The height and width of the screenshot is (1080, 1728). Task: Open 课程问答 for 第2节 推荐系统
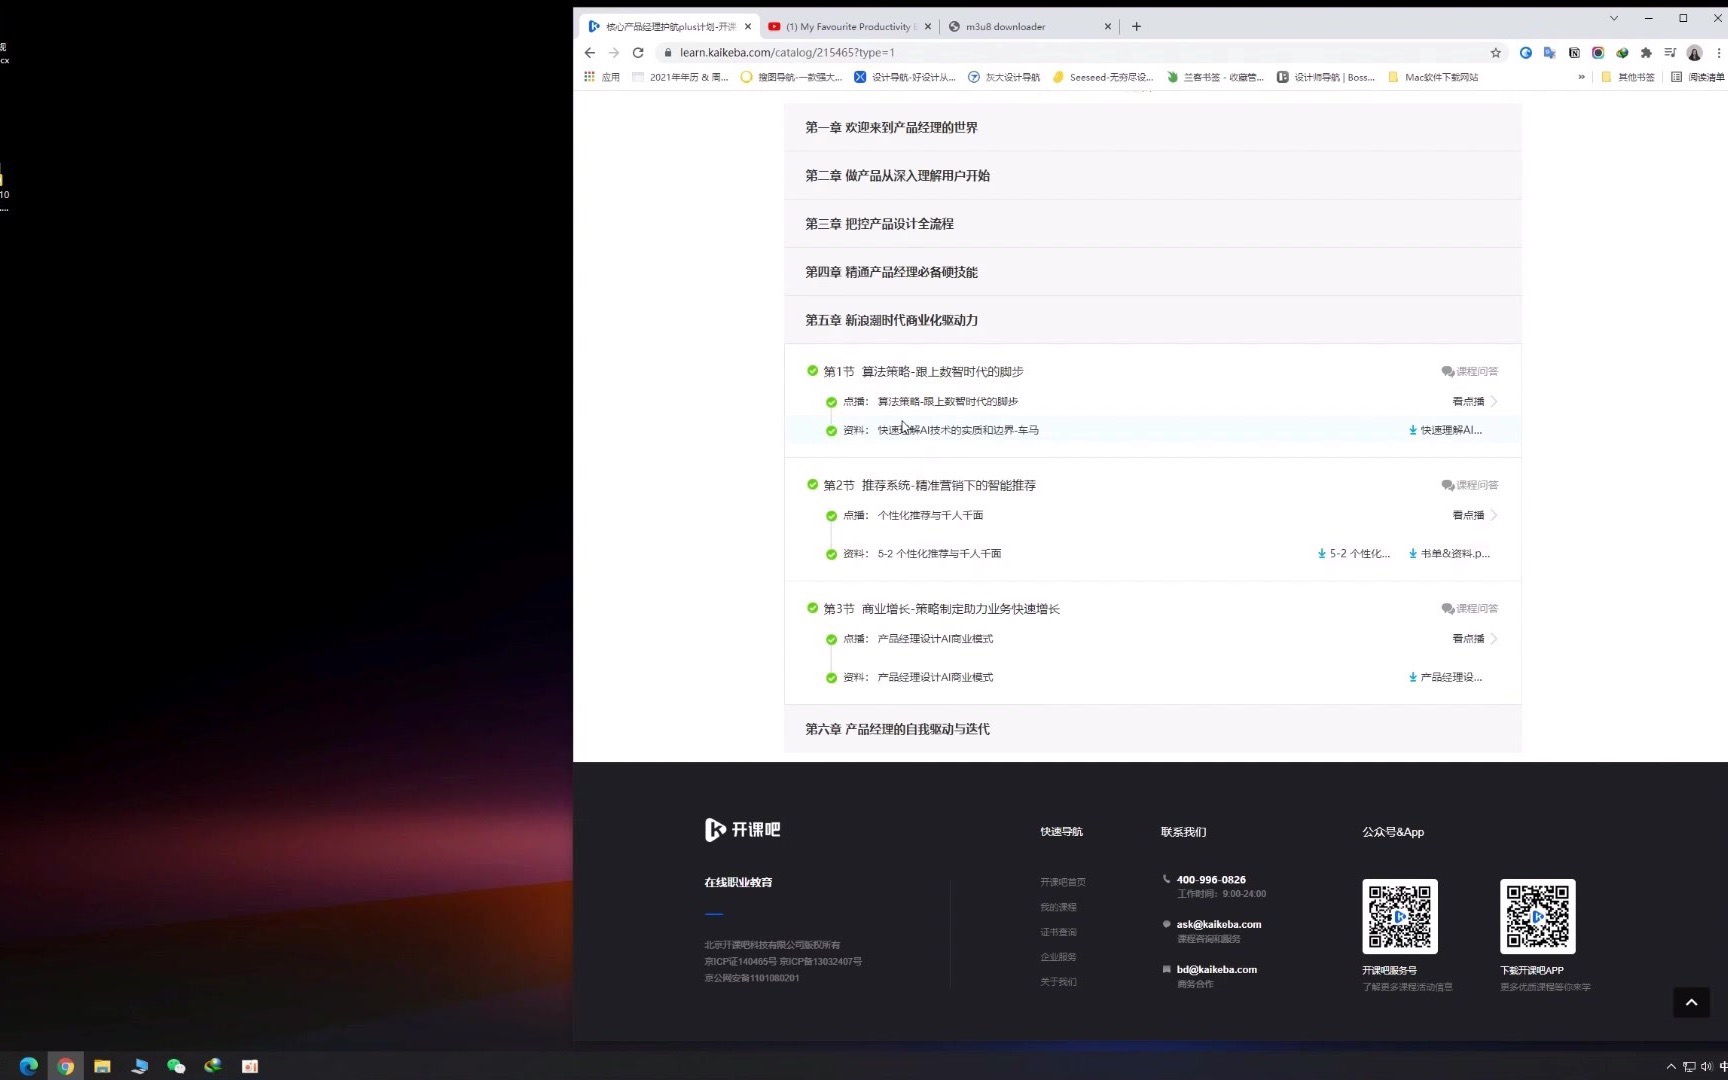point(1469,485)
